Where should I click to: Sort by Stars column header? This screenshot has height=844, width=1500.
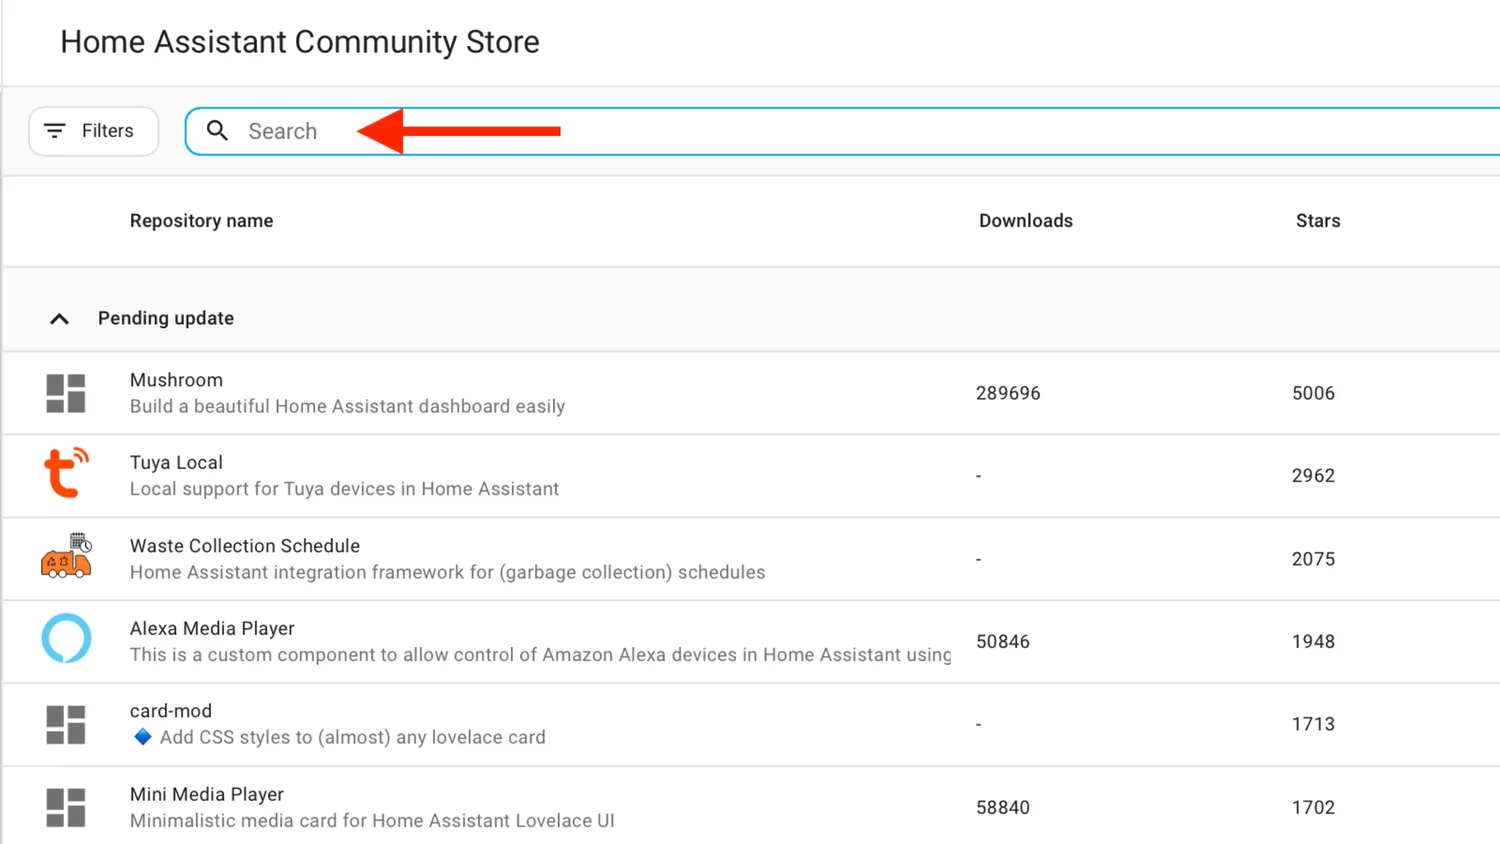pos(1318,221)
